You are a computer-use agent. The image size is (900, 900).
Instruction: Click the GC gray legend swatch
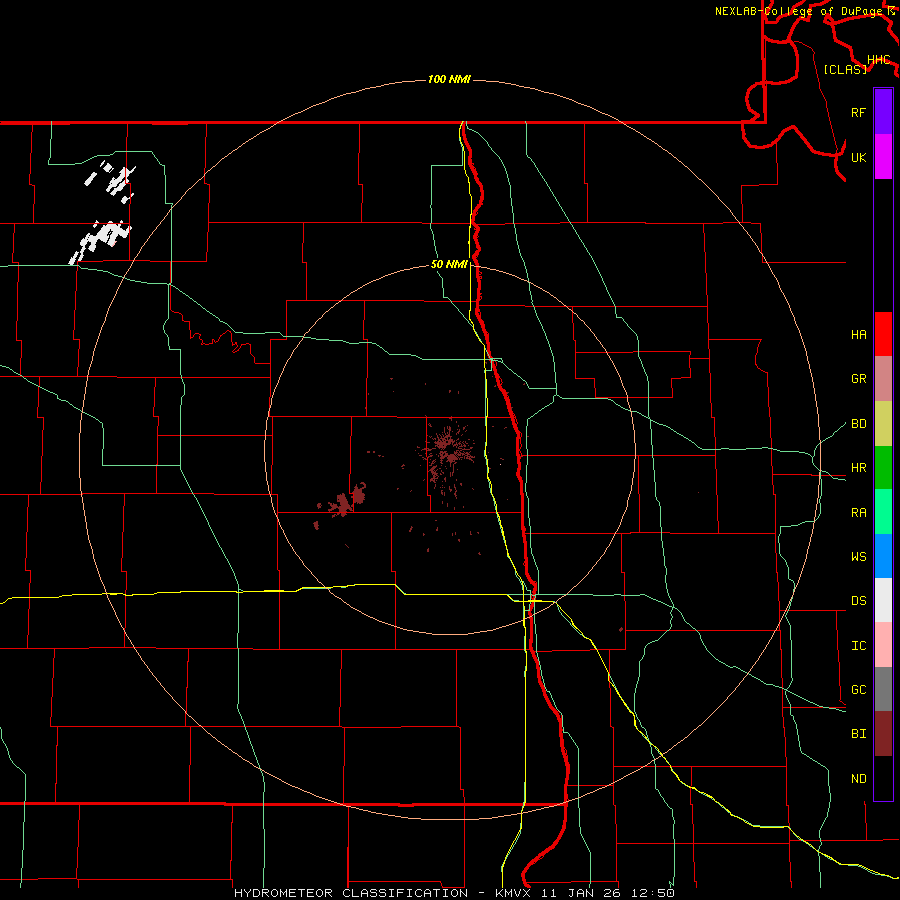tap(883, 689)
